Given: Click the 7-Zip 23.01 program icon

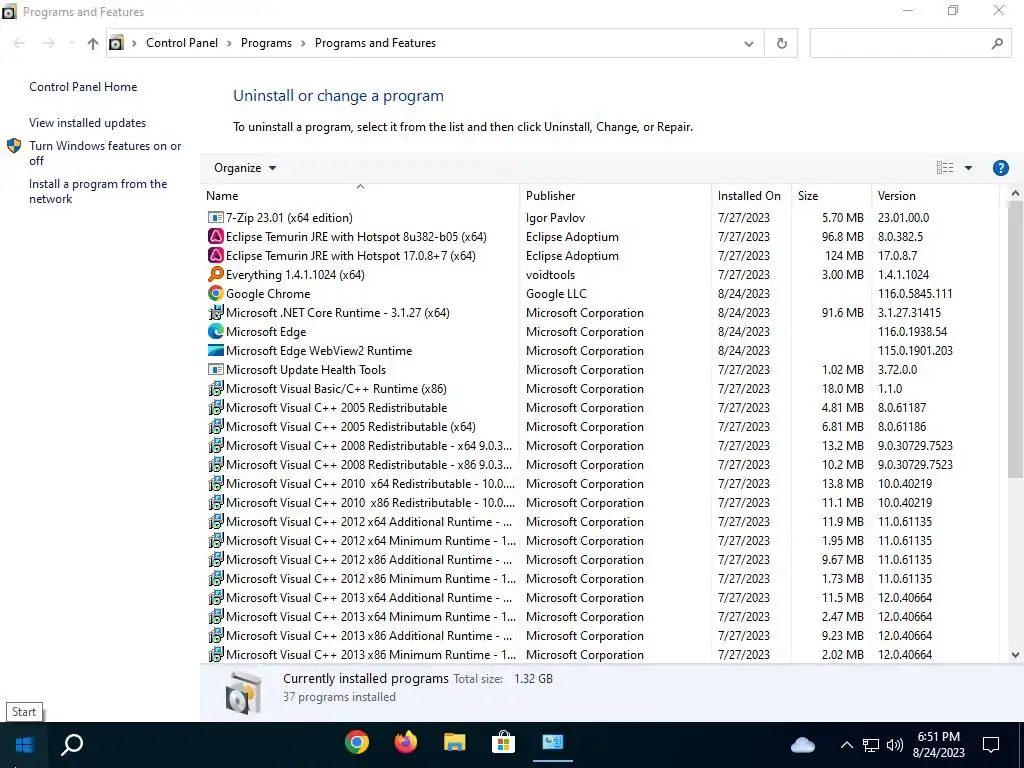Looking at the screenshot, I should pos(216,217).
